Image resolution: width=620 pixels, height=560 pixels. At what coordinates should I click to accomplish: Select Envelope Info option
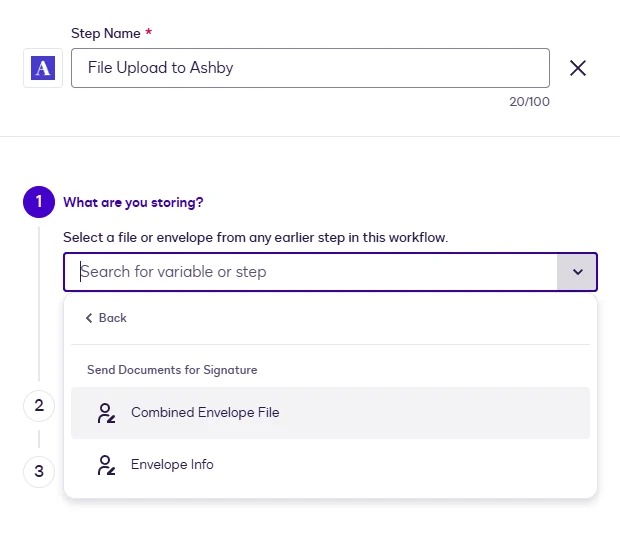click(330, 464)
